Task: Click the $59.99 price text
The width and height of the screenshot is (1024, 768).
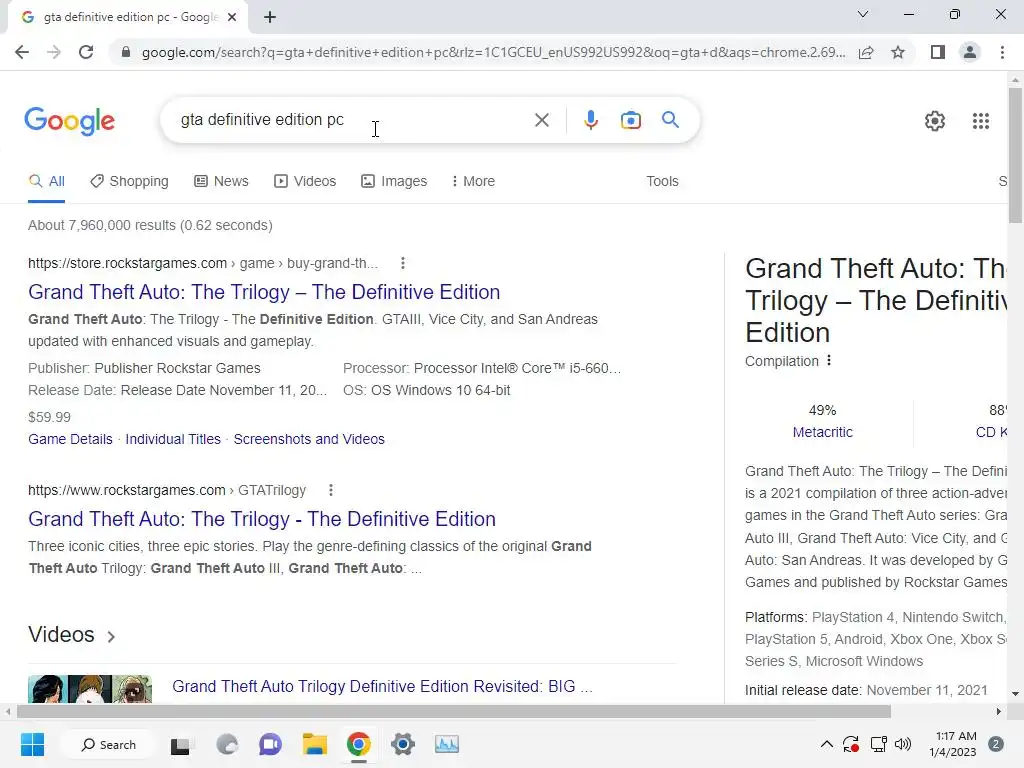Action: (x=50, y=417)
